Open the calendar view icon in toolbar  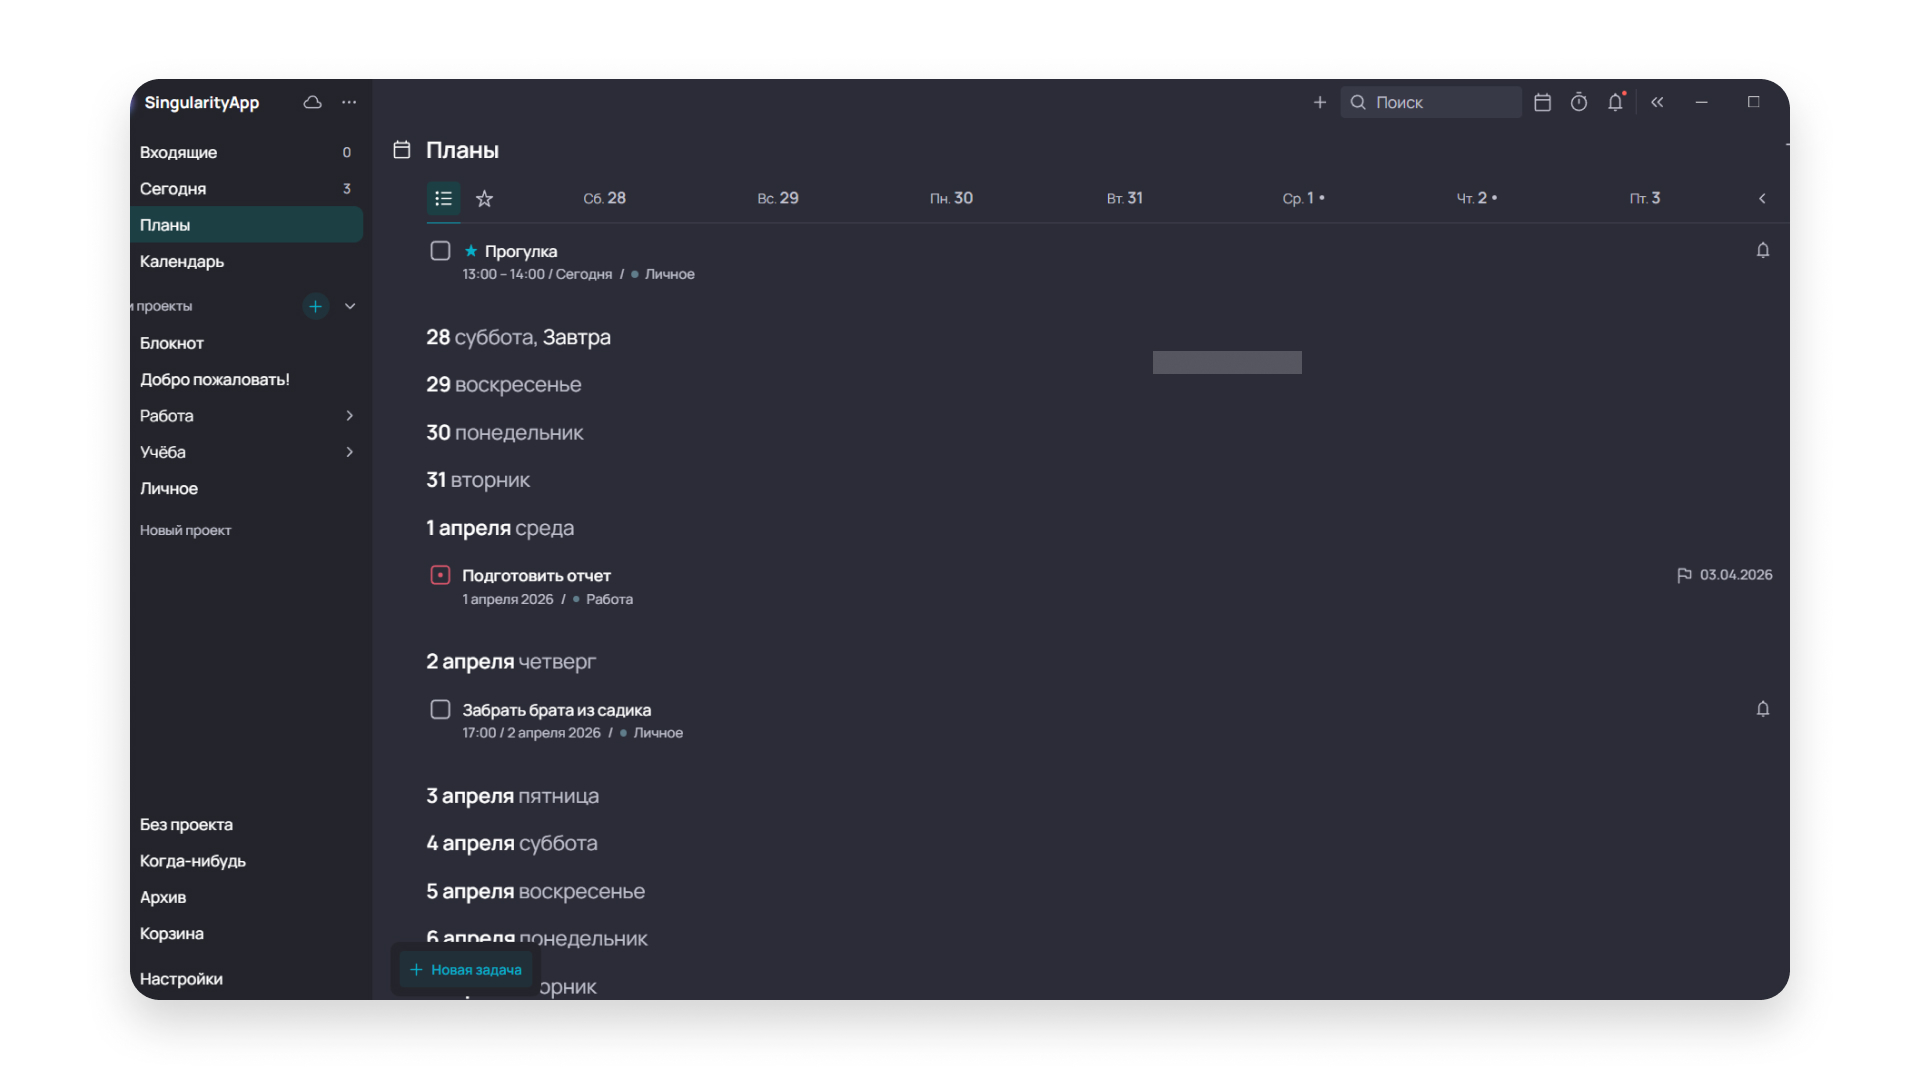[1541, 102]
